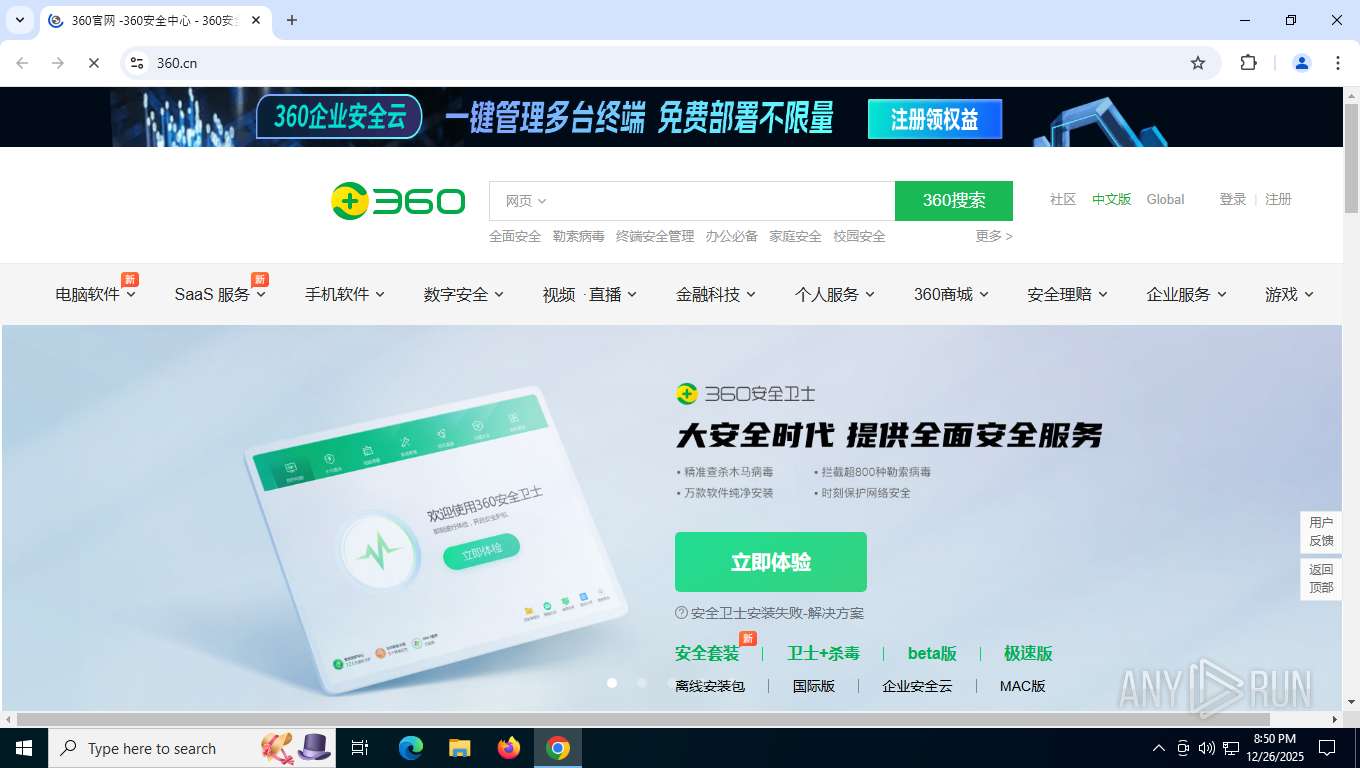The image size is (1360, 768).
Task: Open the MAC版 link
Action: 1022,686
